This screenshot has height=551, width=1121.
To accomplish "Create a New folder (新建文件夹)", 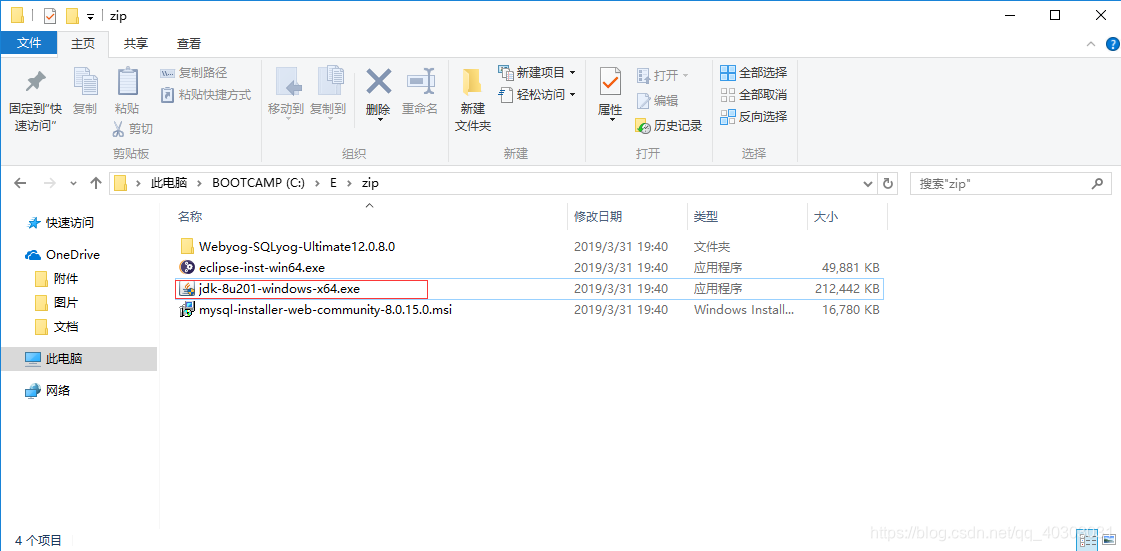I will [x=473, y=100].
